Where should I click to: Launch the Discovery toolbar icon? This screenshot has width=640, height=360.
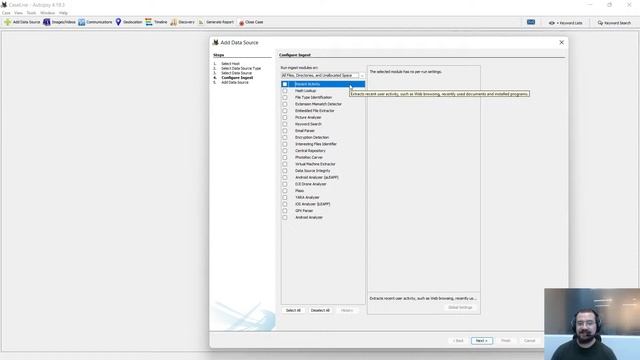click(174, 22)
